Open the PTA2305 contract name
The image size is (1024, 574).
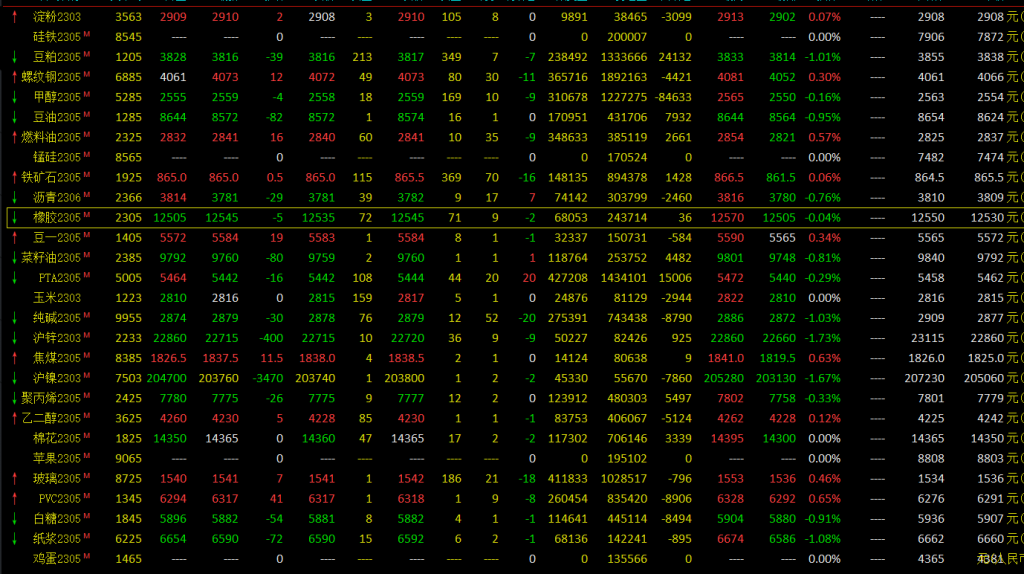59,278
